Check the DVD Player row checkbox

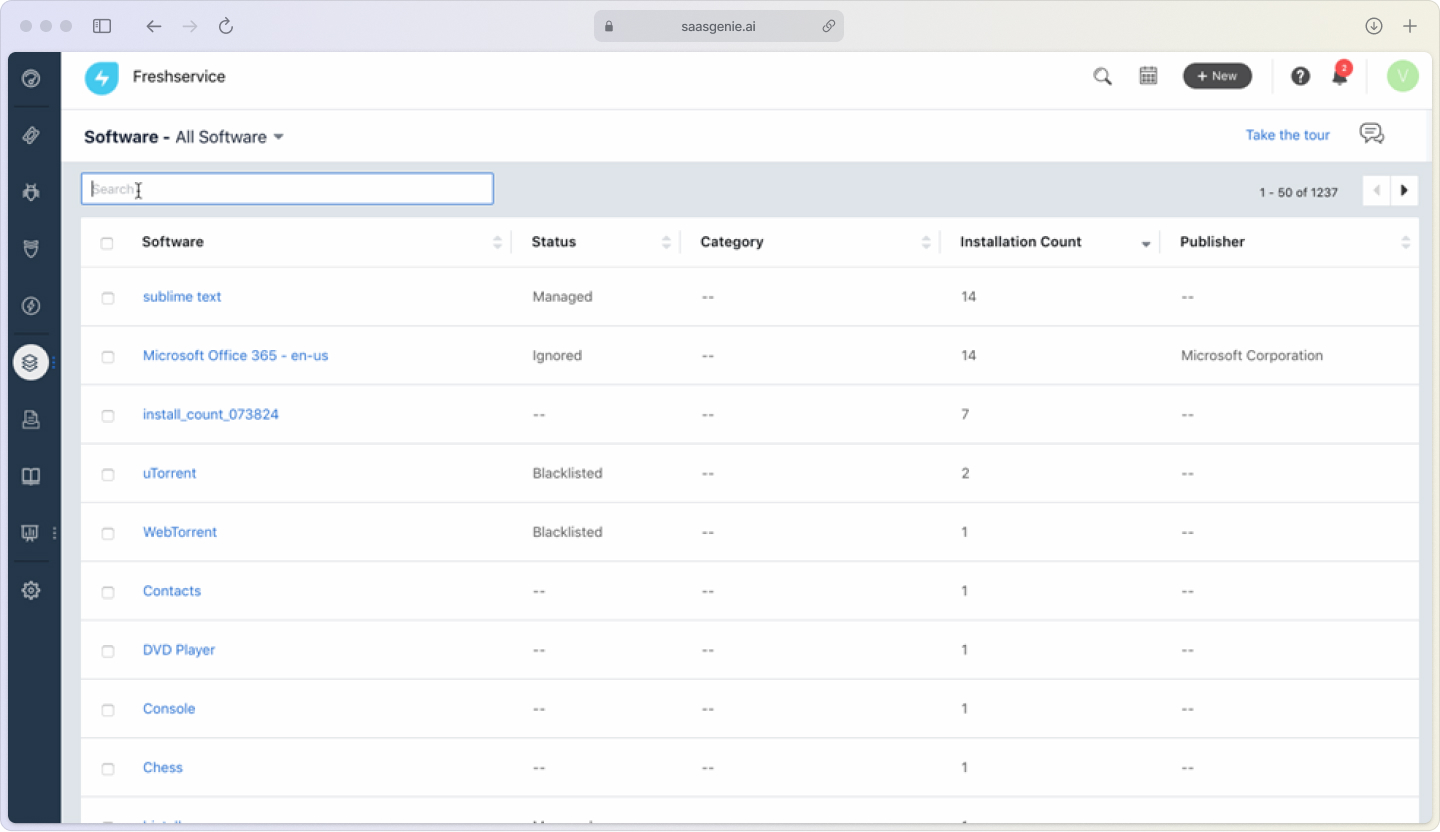pyautogui.click(x=108, y=652)
